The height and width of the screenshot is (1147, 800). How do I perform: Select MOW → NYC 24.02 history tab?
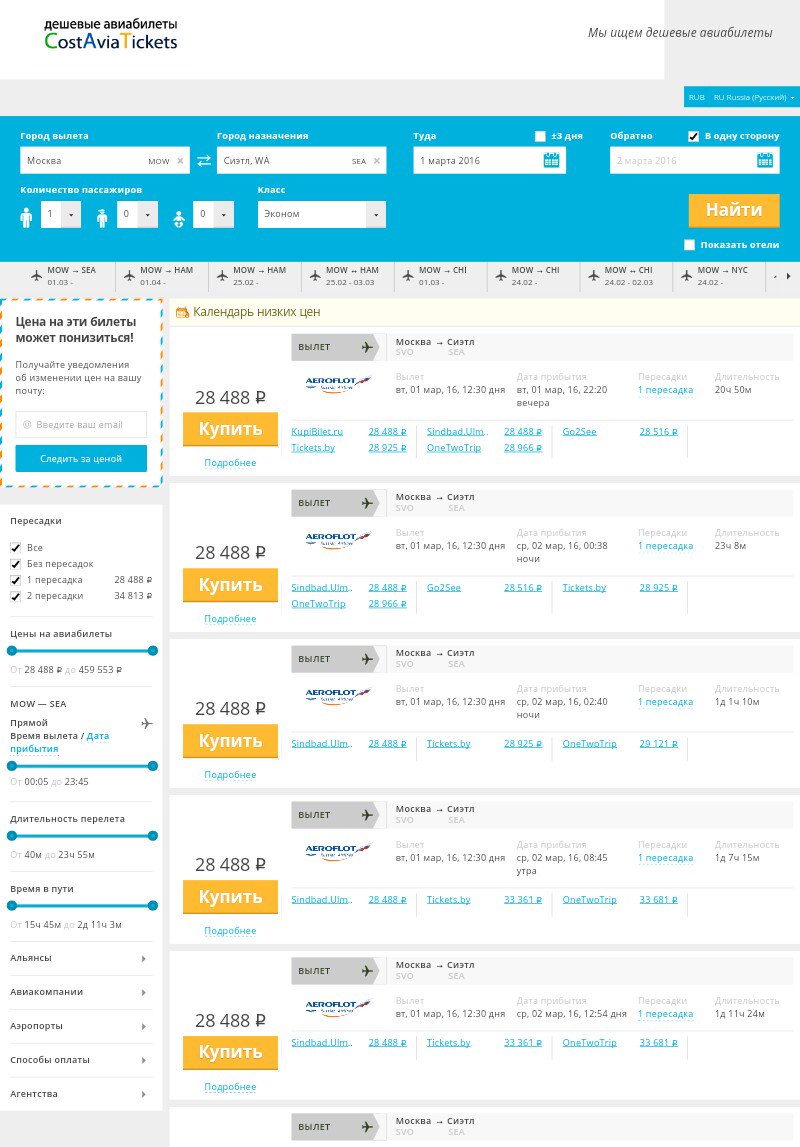pyautogui.click(x=719, y=277)
